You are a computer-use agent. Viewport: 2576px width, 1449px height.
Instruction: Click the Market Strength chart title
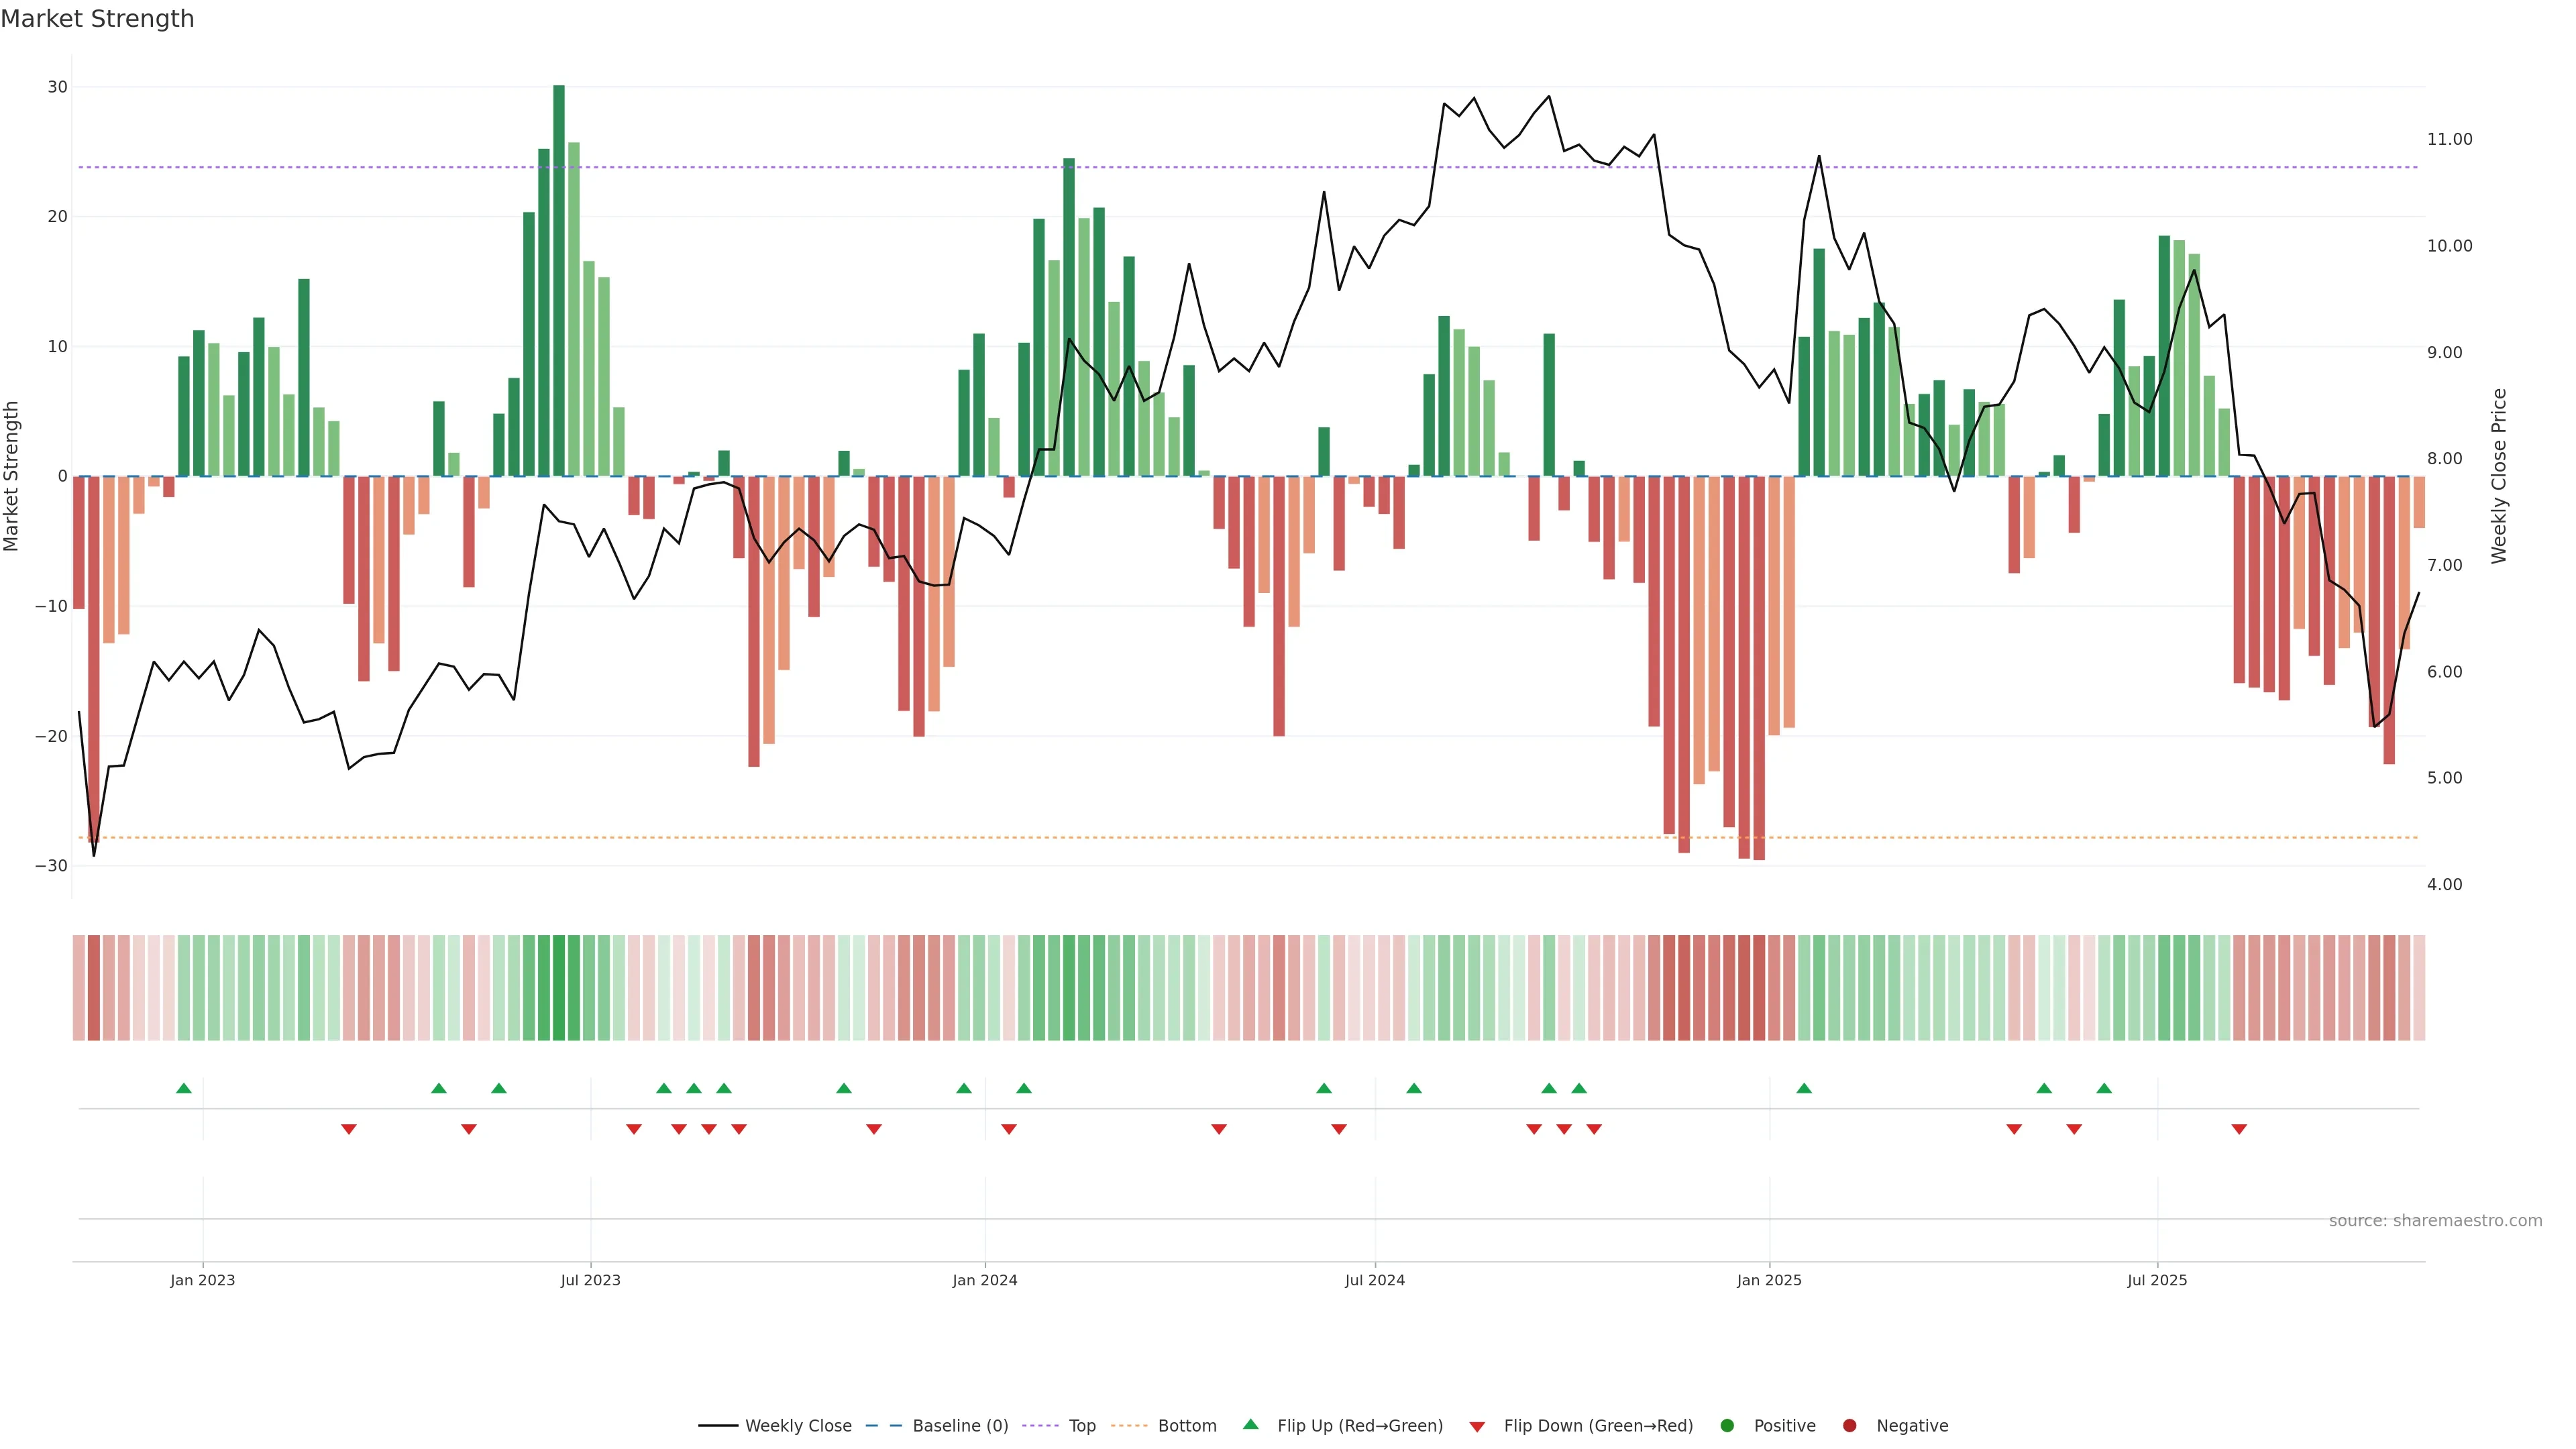coord(97,19)
